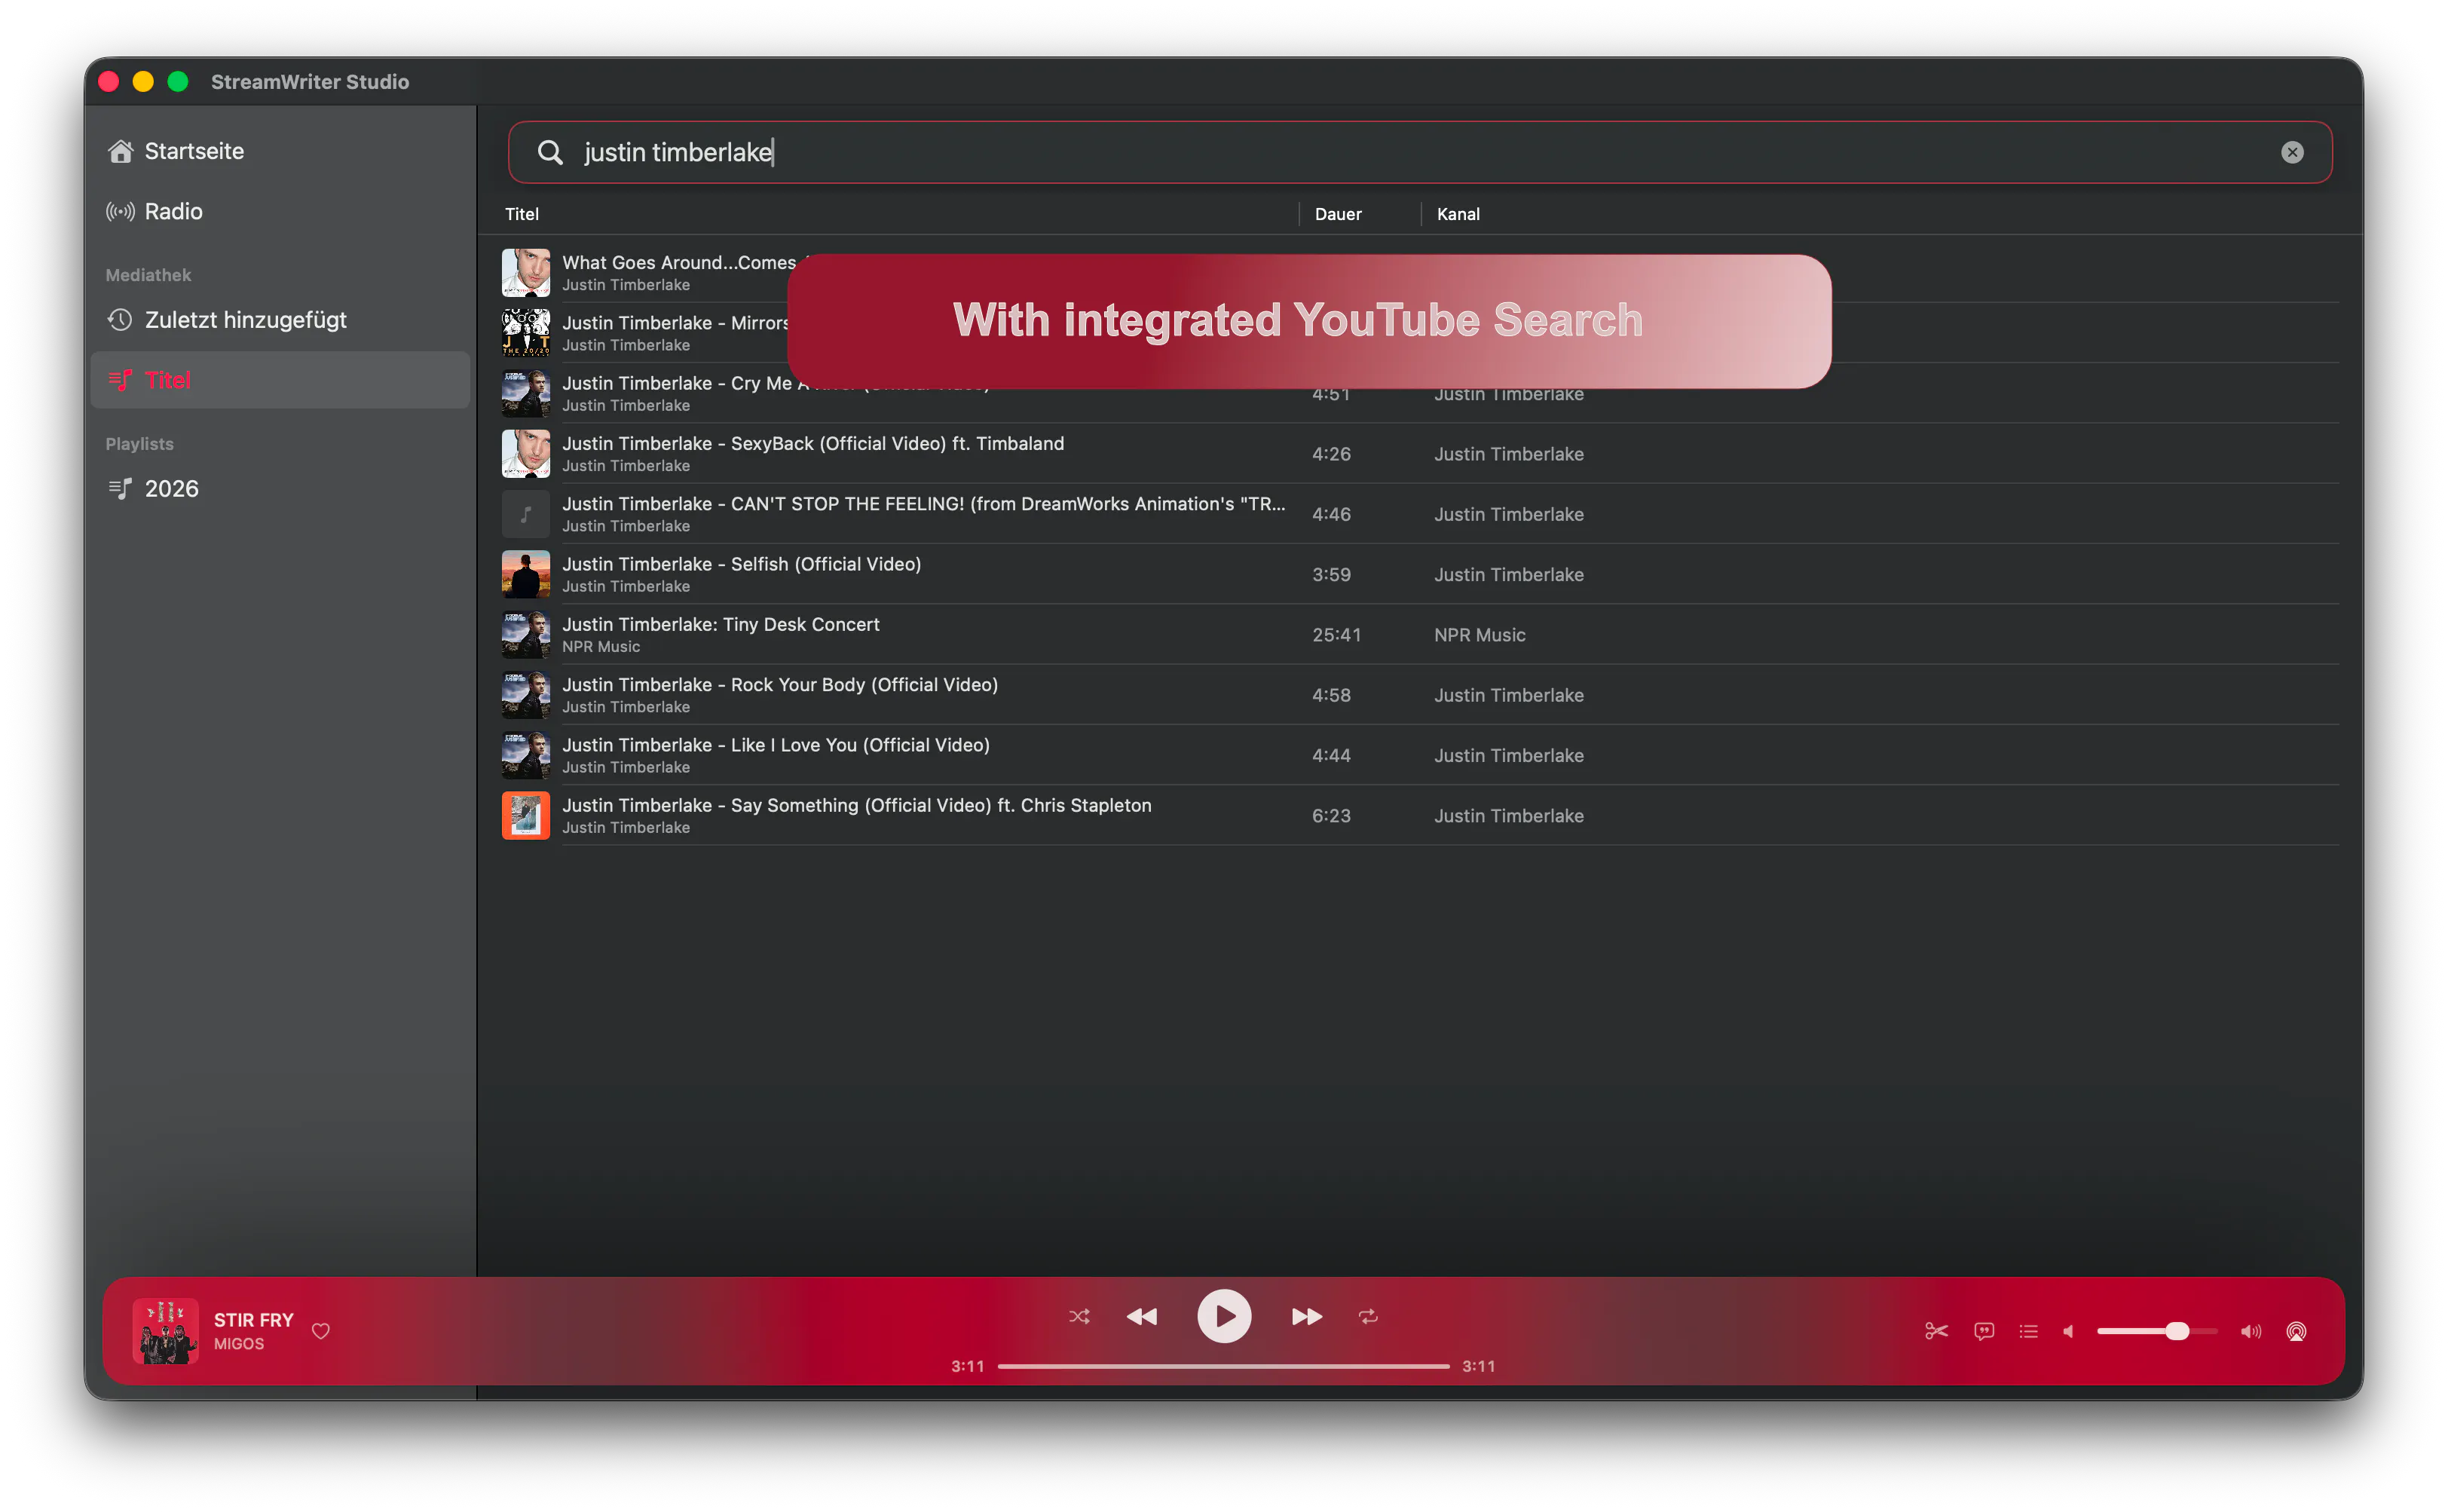Select thumbnail of Cry Me A River
This screenshot has height=1512, width=2448.
pyautogui.click(x=526, y=393)
